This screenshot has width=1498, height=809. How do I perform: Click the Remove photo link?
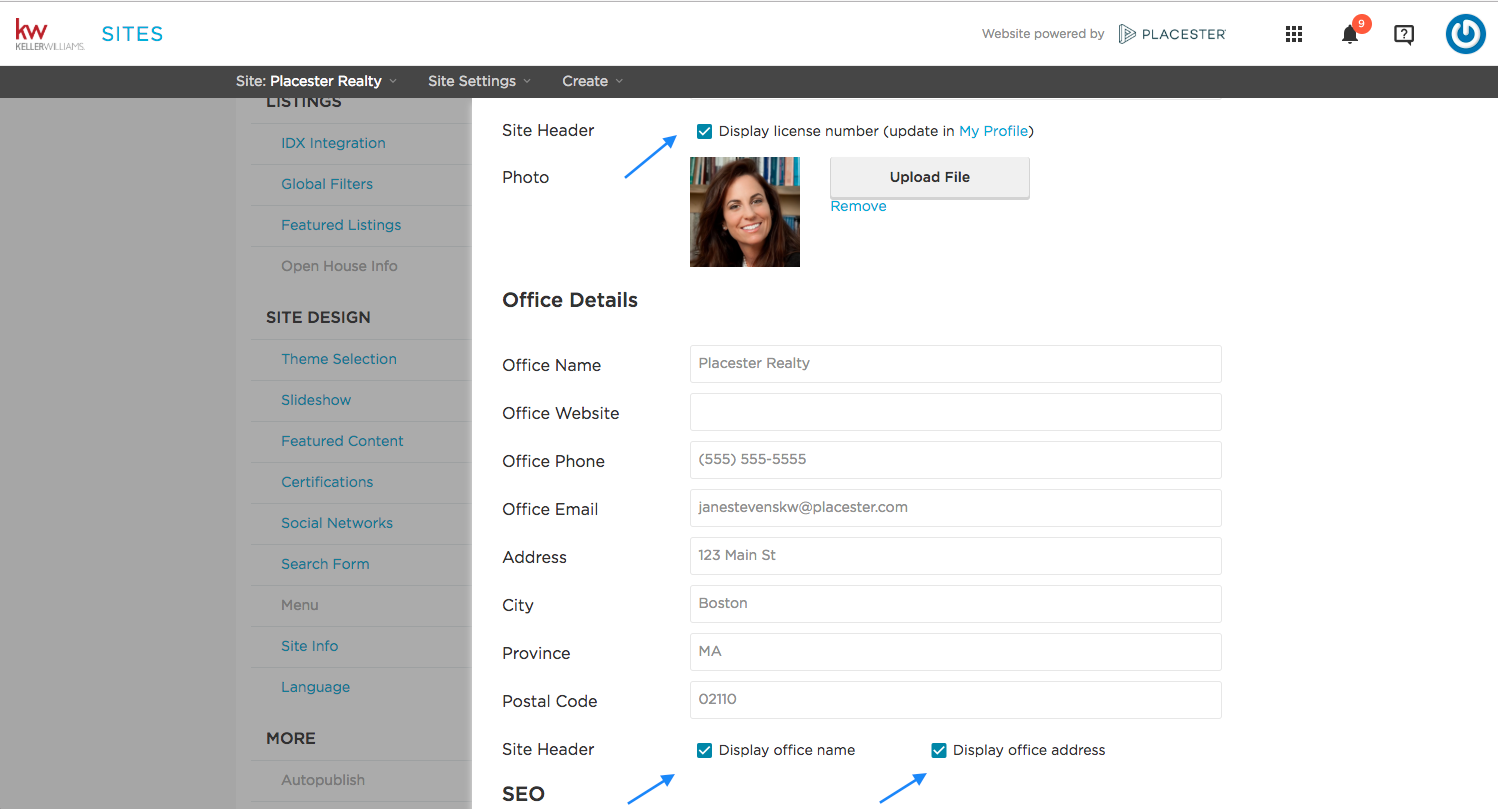point(858,206)
